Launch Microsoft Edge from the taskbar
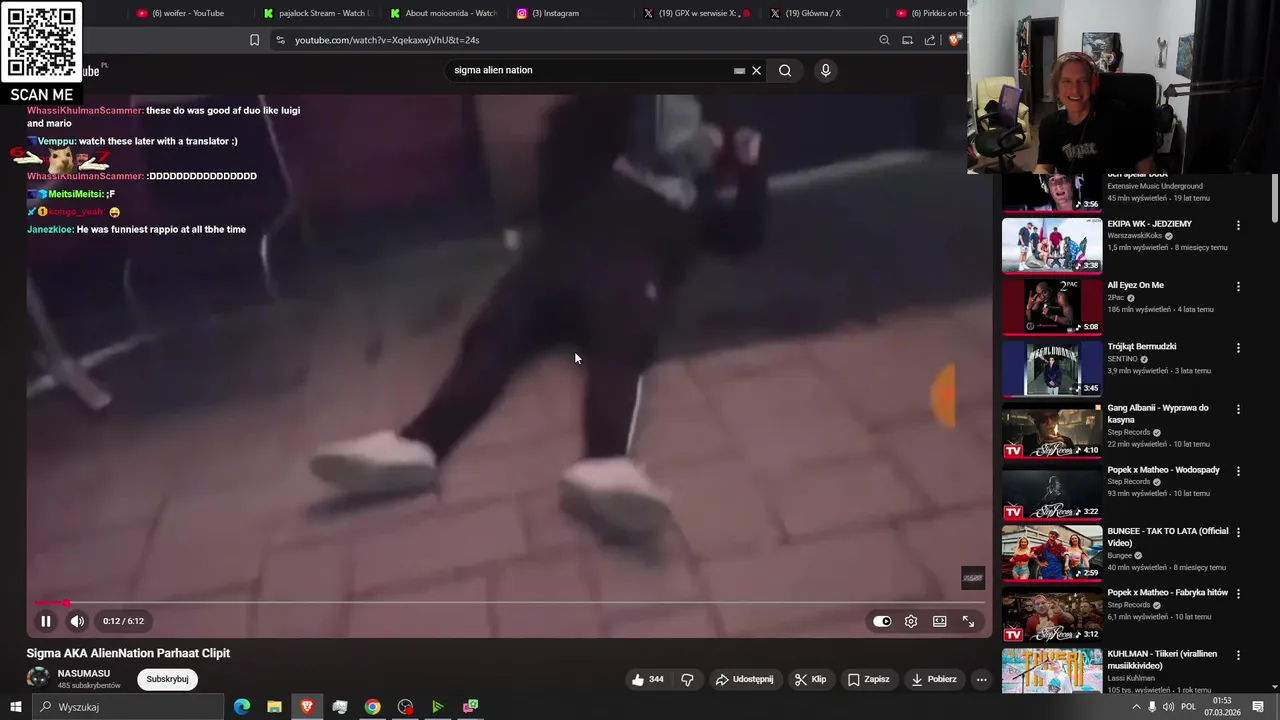The width and height of the screenshot is (1280, 720). pos(242,707)
